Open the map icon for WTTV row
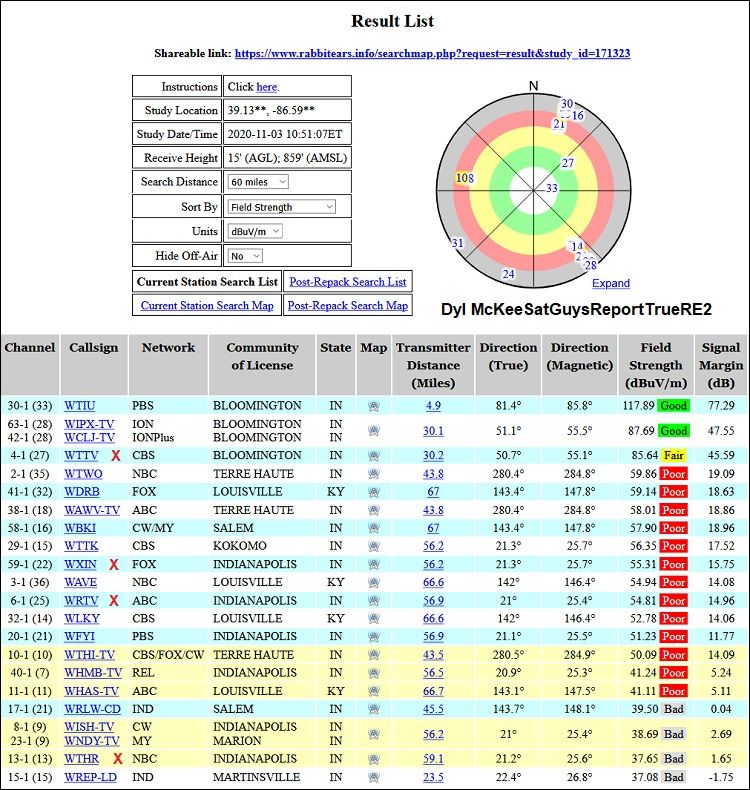Viewport: 750px width, 790px height. (373, 455)
